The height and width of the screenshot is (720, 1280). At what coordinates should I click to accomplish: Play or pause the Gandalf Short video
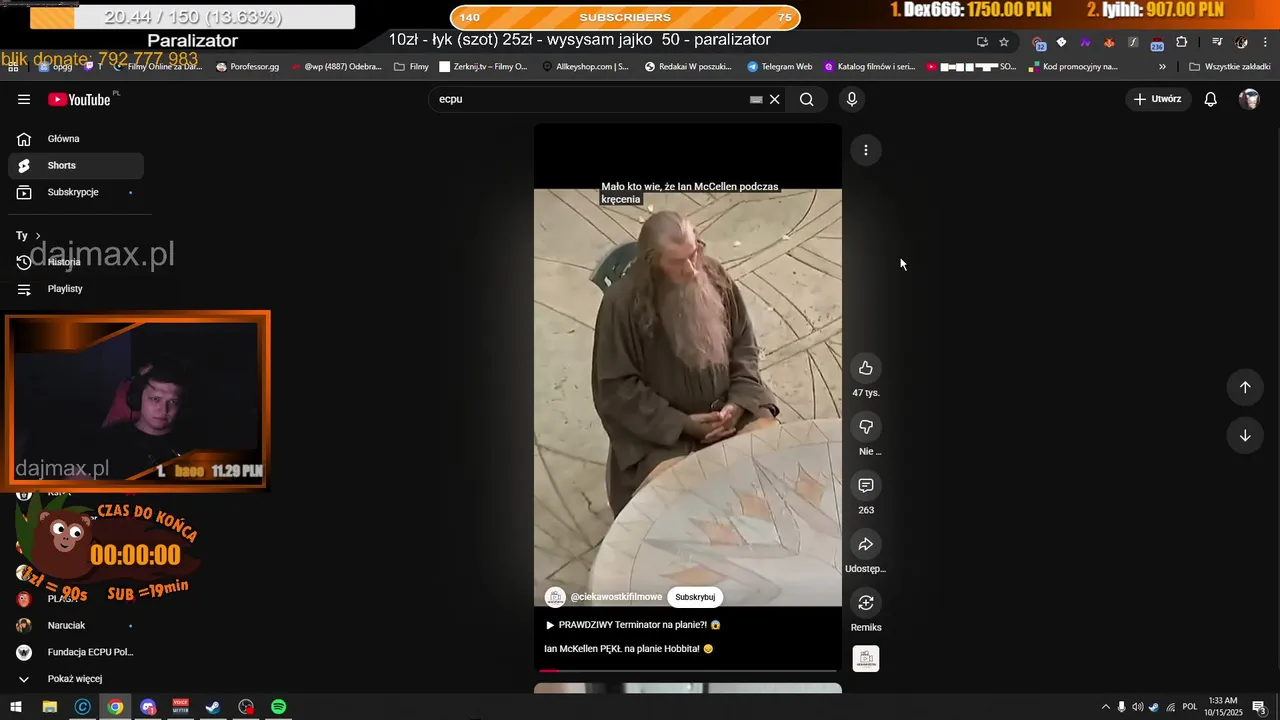(x=688, y=397)
